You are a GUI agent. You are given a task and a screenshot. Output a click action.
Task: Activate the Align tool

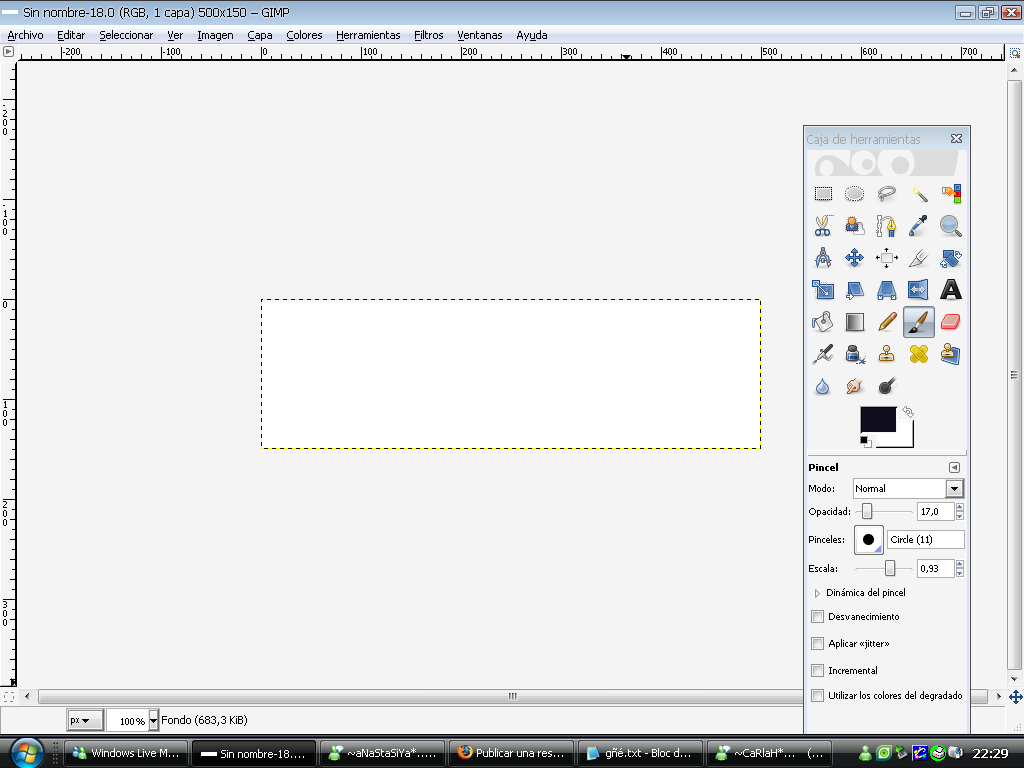886,258
